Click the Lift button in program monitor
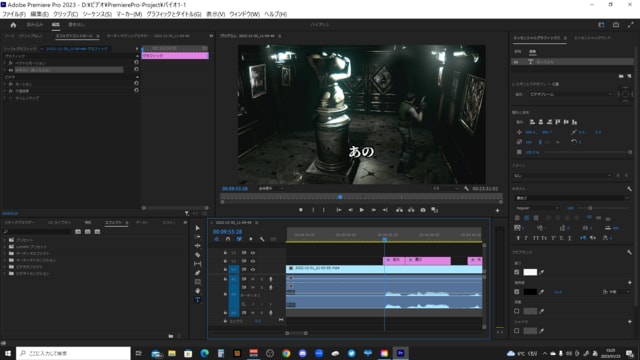Image resolution: width=640 pixels, height=360 pixels. coord(399,210)
